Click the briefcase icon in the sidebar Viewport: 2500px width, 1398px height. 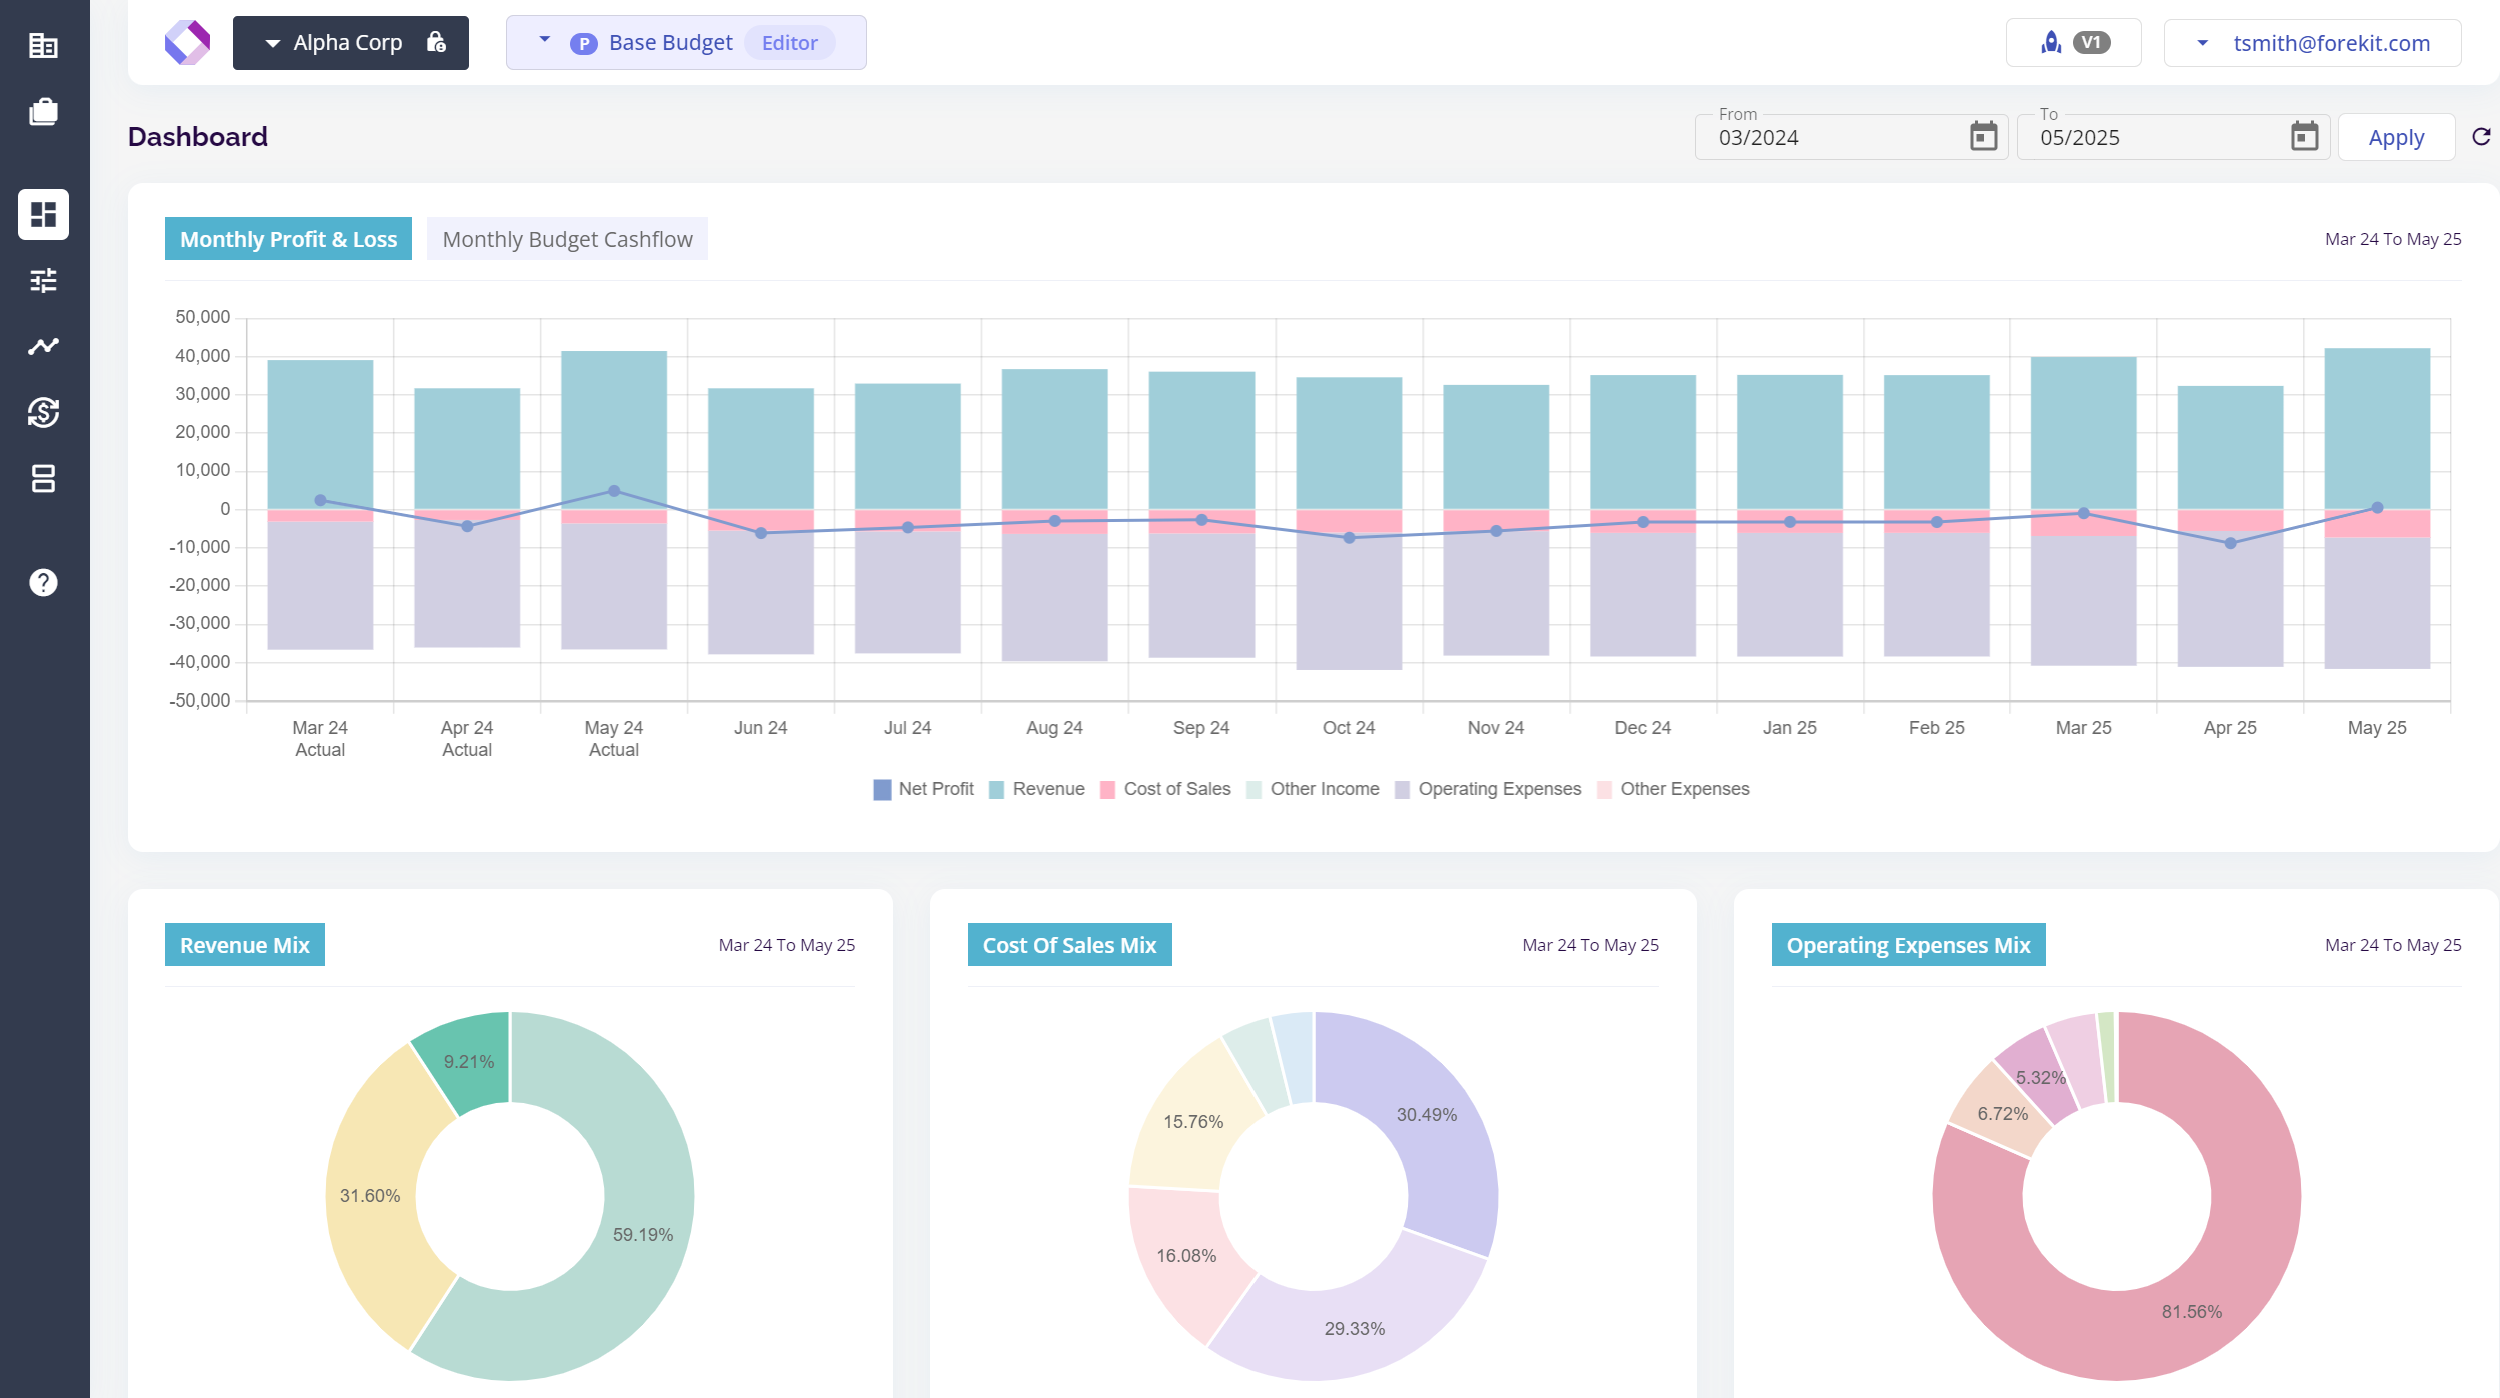[43, 111]
